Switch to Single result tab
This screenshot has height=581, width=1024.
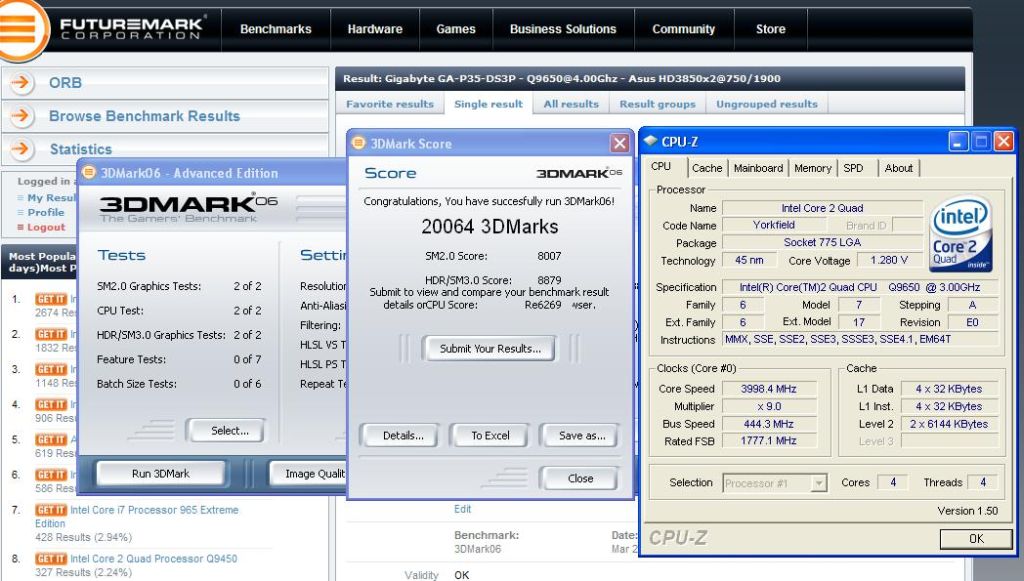(x=488, y=104)
